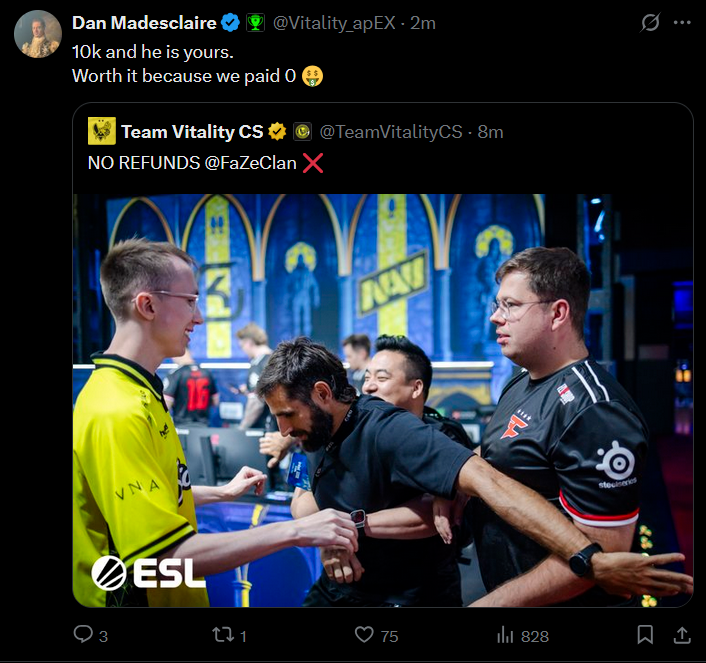
Task: Open the quoted tweet's 8m timestamp
Action: [x=490, y=132]
